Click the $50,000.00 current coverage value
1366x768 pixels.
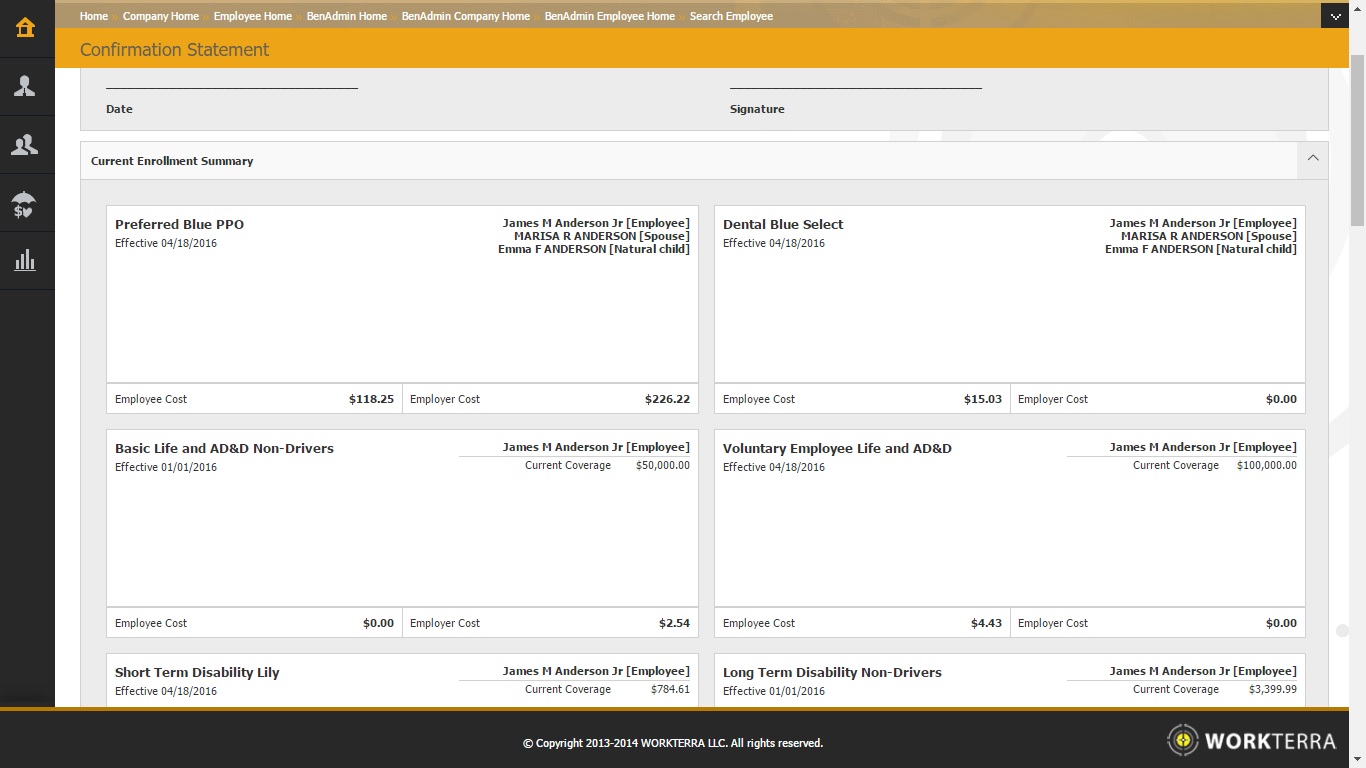[663, 466]
